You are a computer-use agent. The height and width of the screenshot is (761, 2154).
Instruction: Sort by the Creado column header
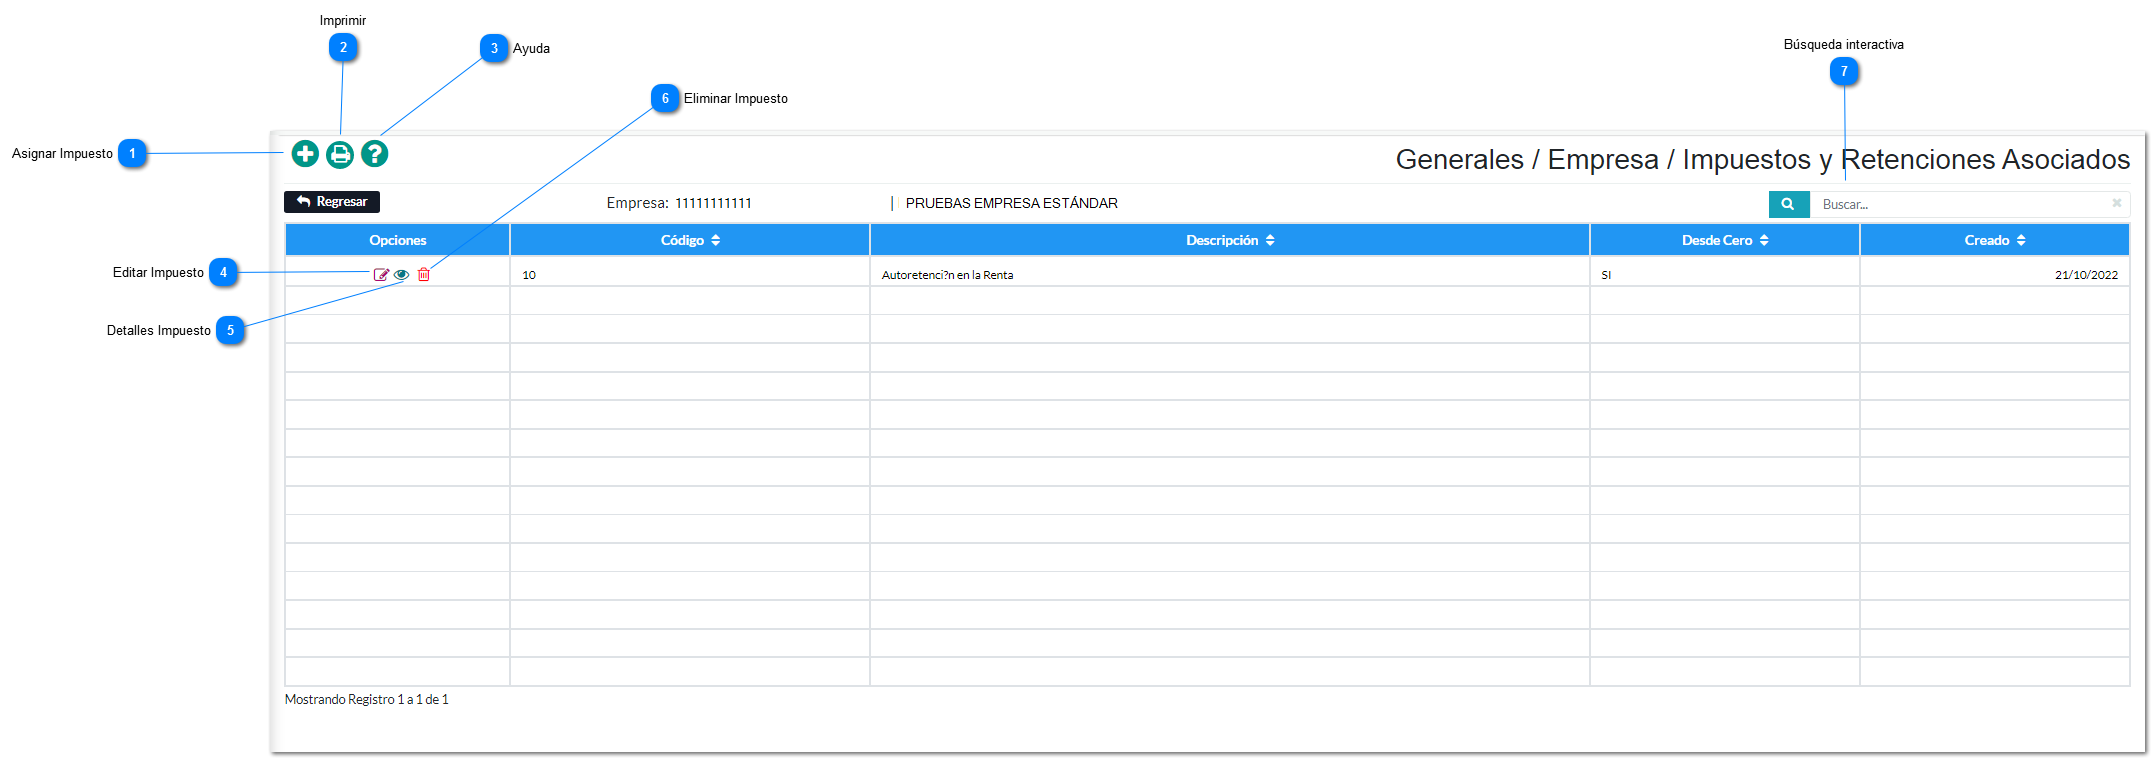pyautogui.click(x=1995, y=240)
